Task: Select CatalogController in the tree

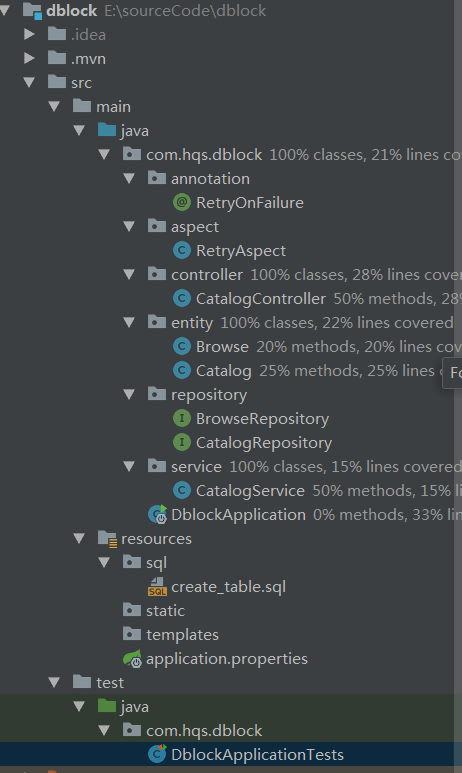Action: pos(261,299)
